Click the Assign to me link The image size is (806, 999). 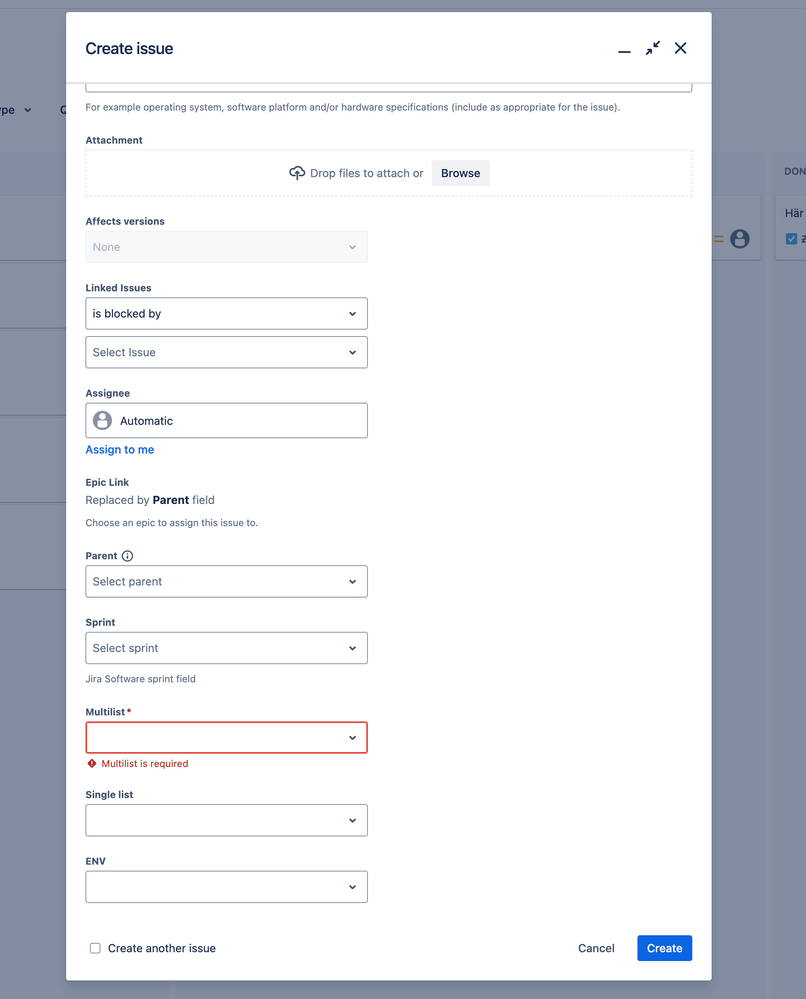[x=120, y=450]
